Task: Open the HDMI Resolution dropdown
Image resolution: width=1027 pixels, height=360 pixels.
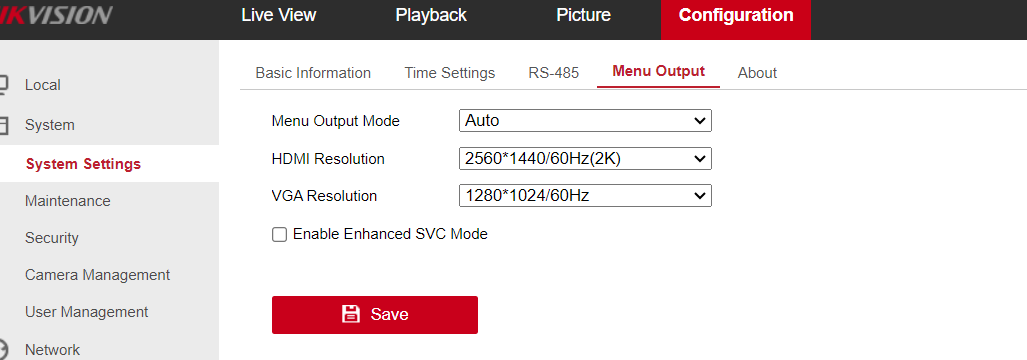Action: (x=585, y=158)
